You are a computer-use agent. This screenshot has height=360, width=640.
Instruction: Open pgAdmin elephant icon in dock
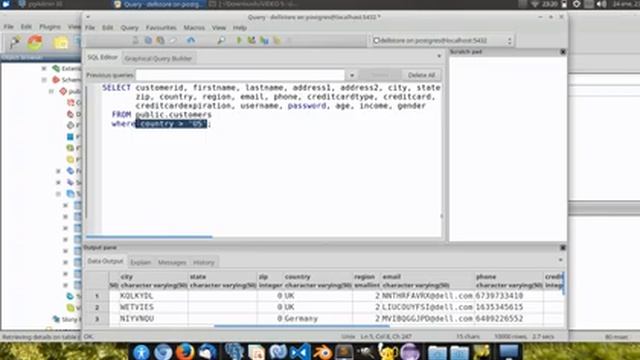[234, 351]
